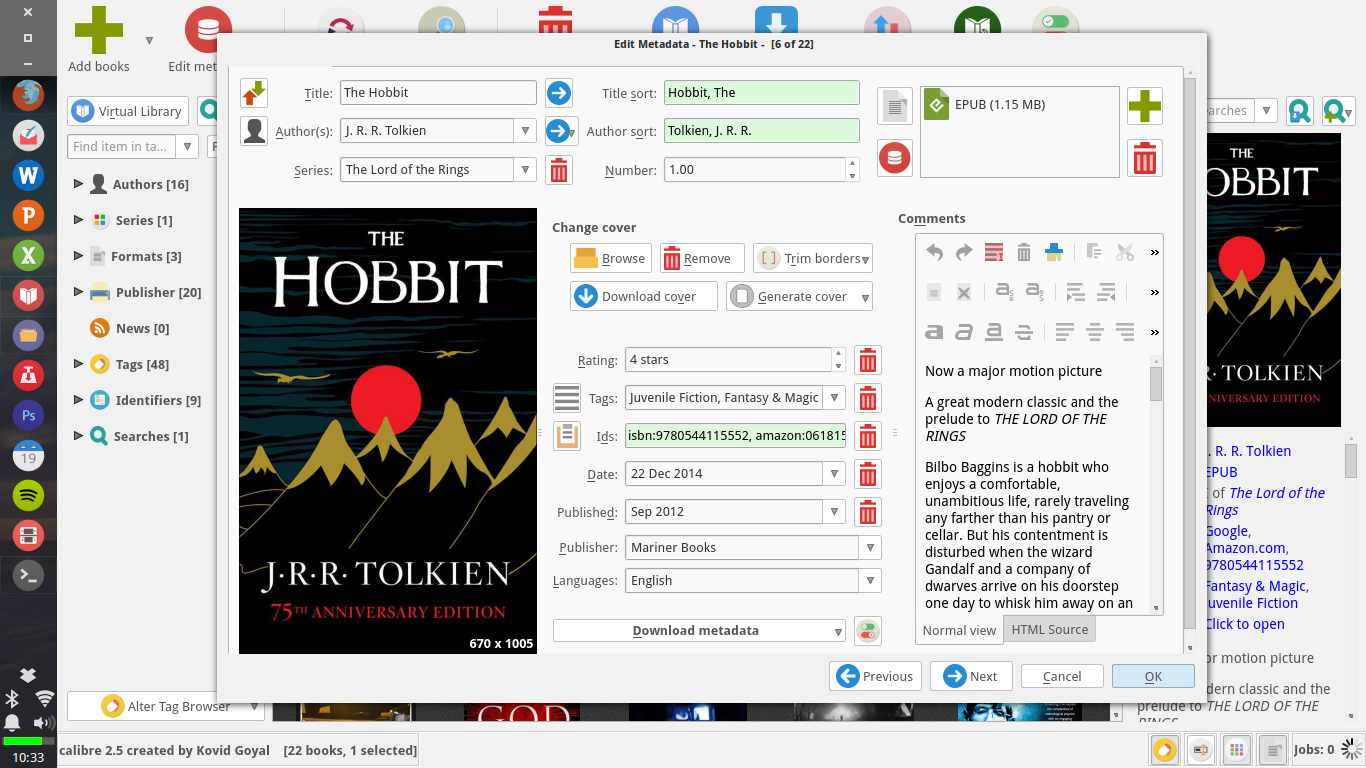Image resolution: width=1366 pixels, height=768 pixels.
Task: Clear the Published date with its trash icon
Action: (868, 512)
